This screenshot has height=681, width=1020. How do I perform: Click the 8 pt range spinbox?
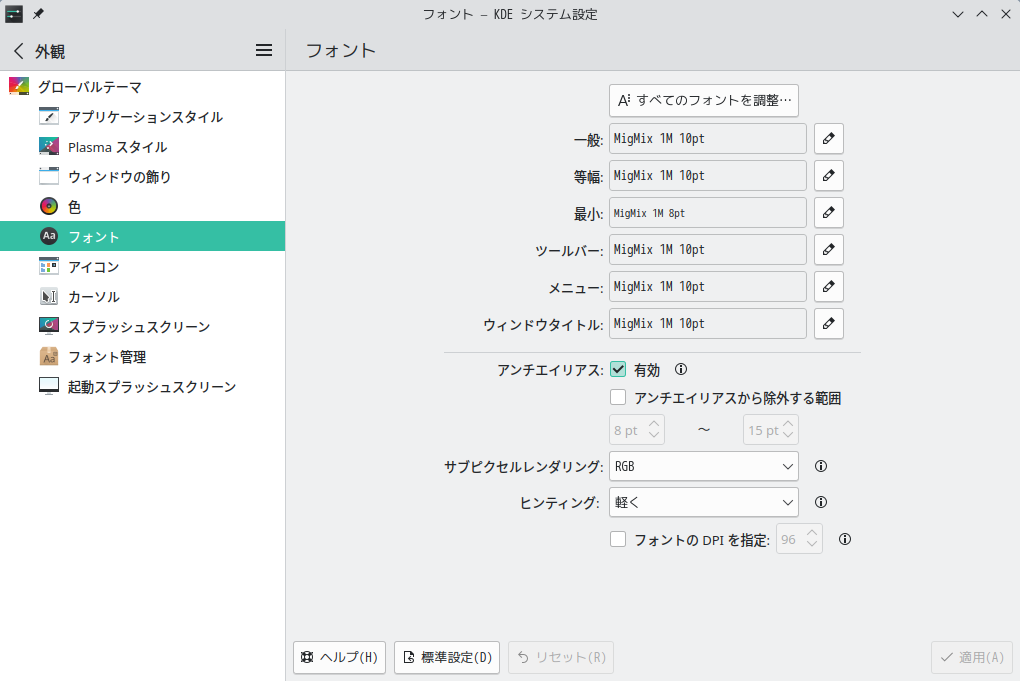(x=637, y=430)
